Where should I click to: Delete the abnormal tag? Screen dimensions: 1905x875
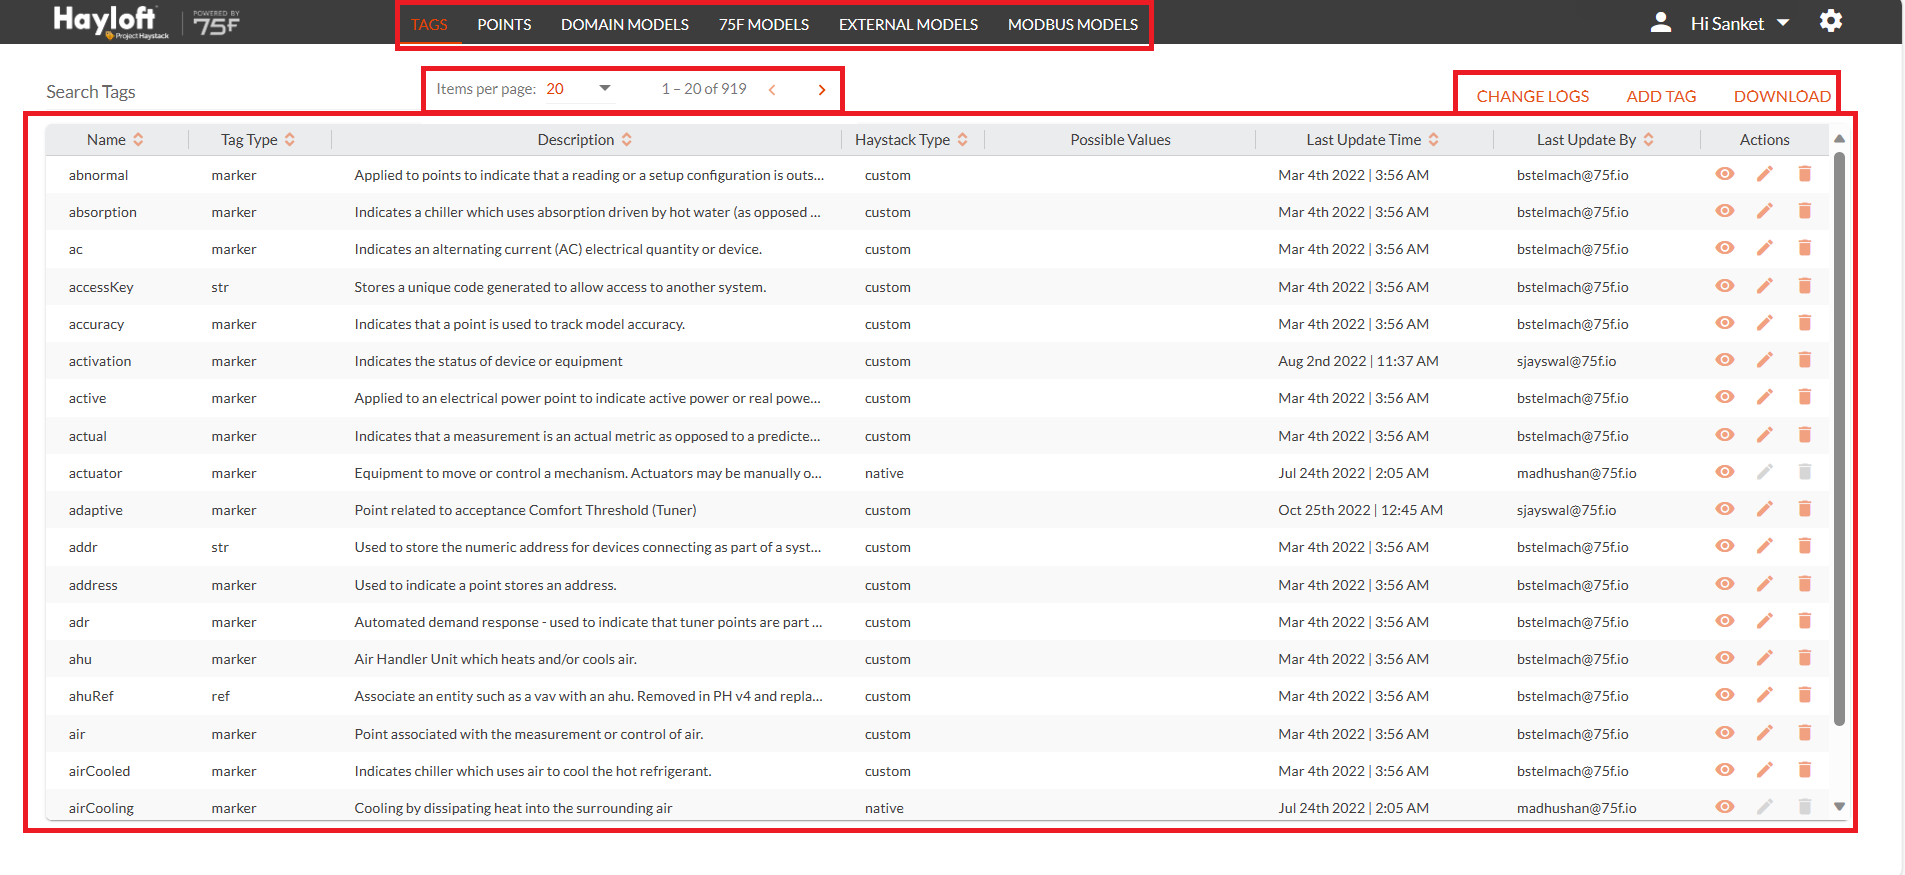pyautogui.click(x=1804, y=174)
